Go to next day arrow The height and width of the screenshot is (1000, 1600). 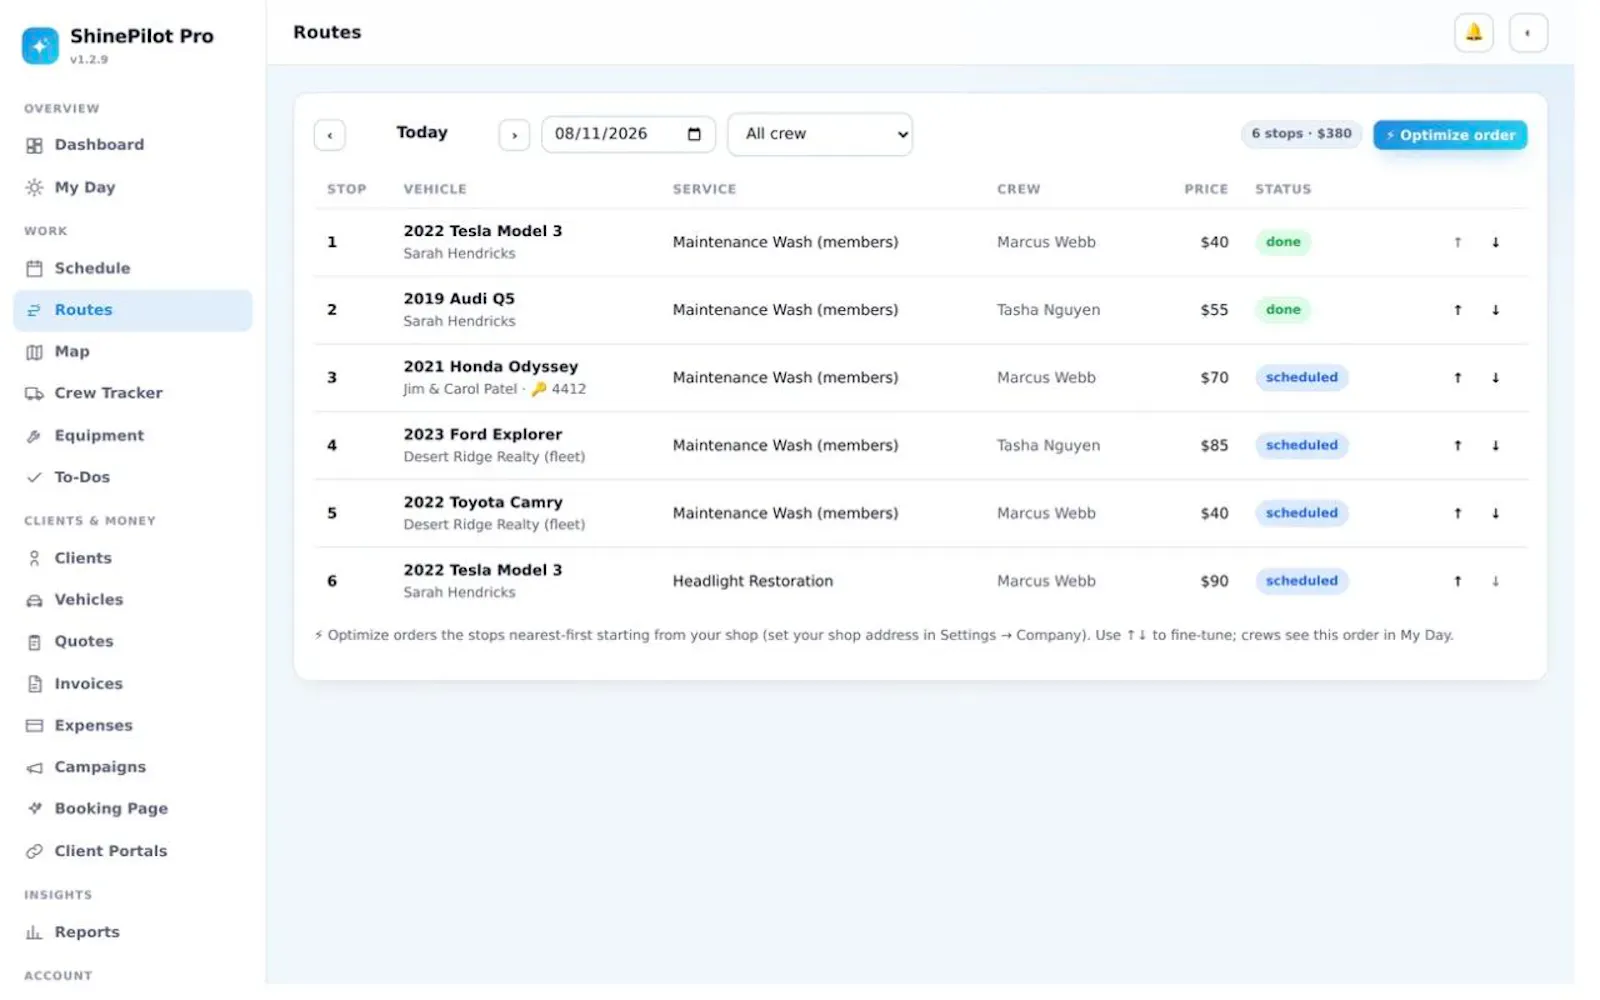pos(514,135)
